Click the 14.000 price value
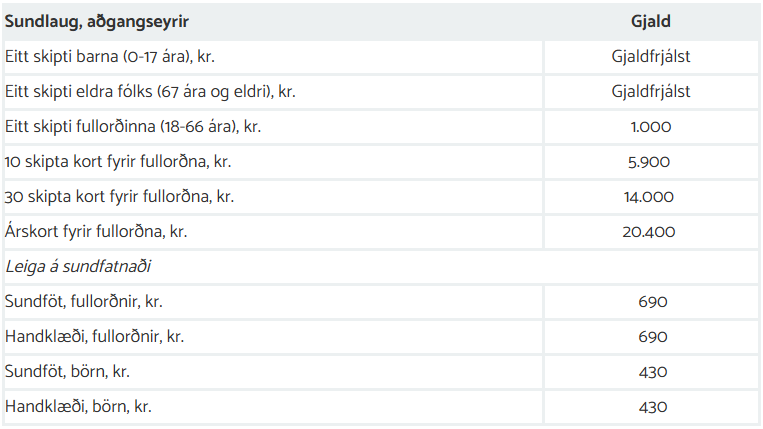 [x=650, y=197]
